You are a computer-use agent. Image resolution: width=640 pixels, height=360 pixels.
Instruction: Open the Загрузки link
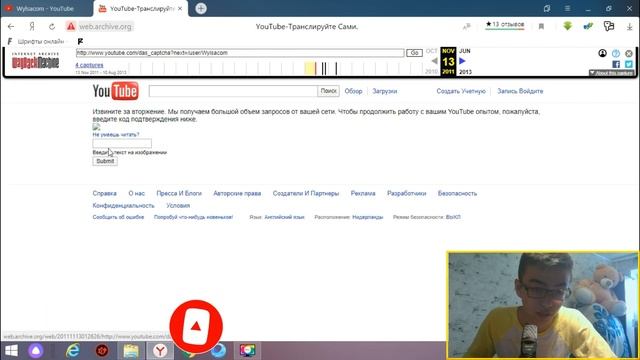(x=384, y=91)
